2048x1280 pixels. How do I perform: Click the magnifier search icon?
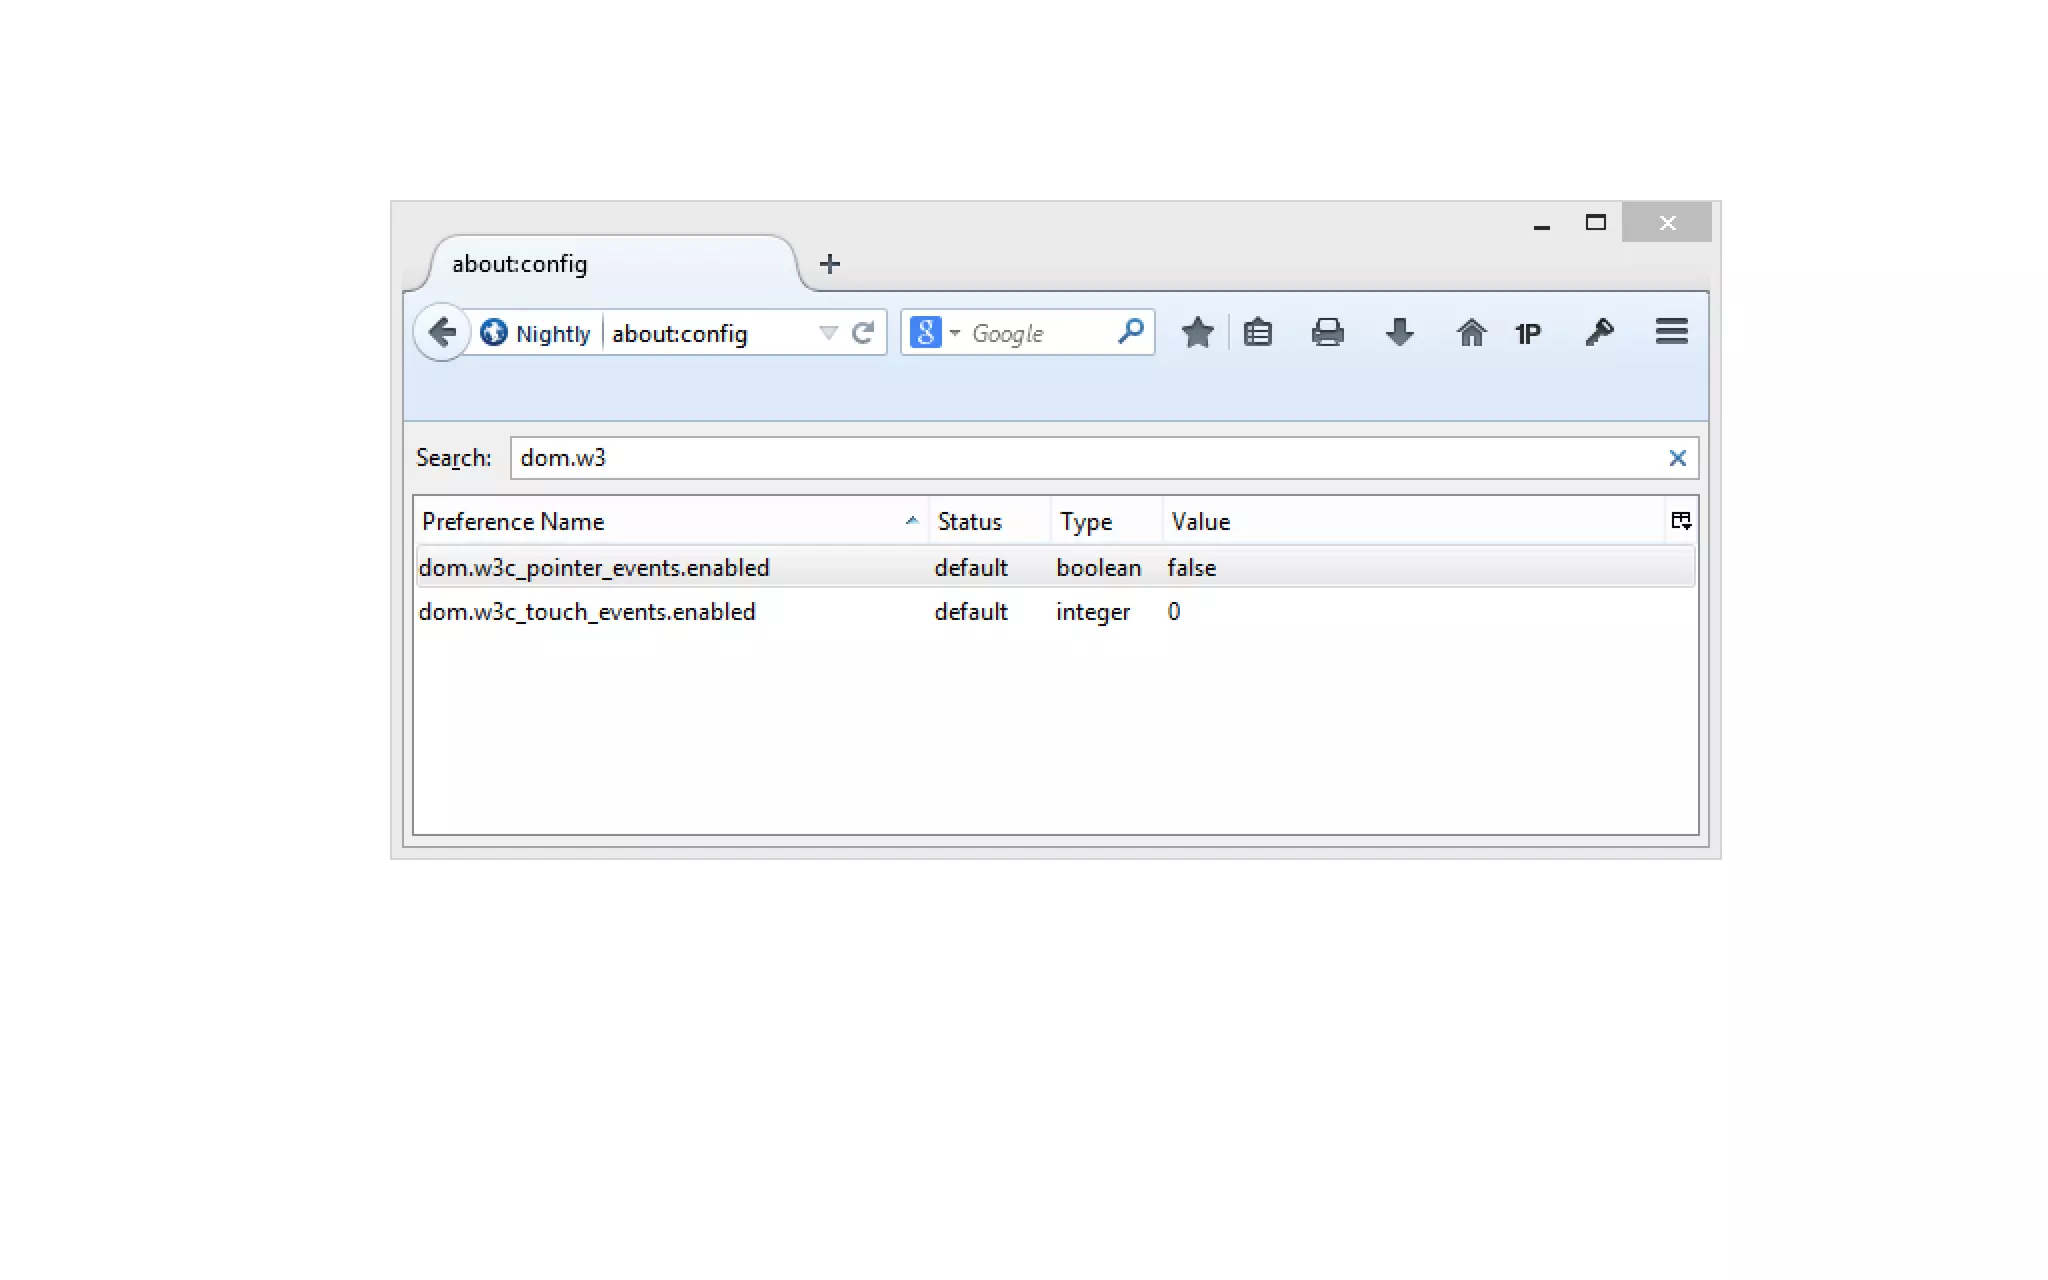pos(1131,331)
